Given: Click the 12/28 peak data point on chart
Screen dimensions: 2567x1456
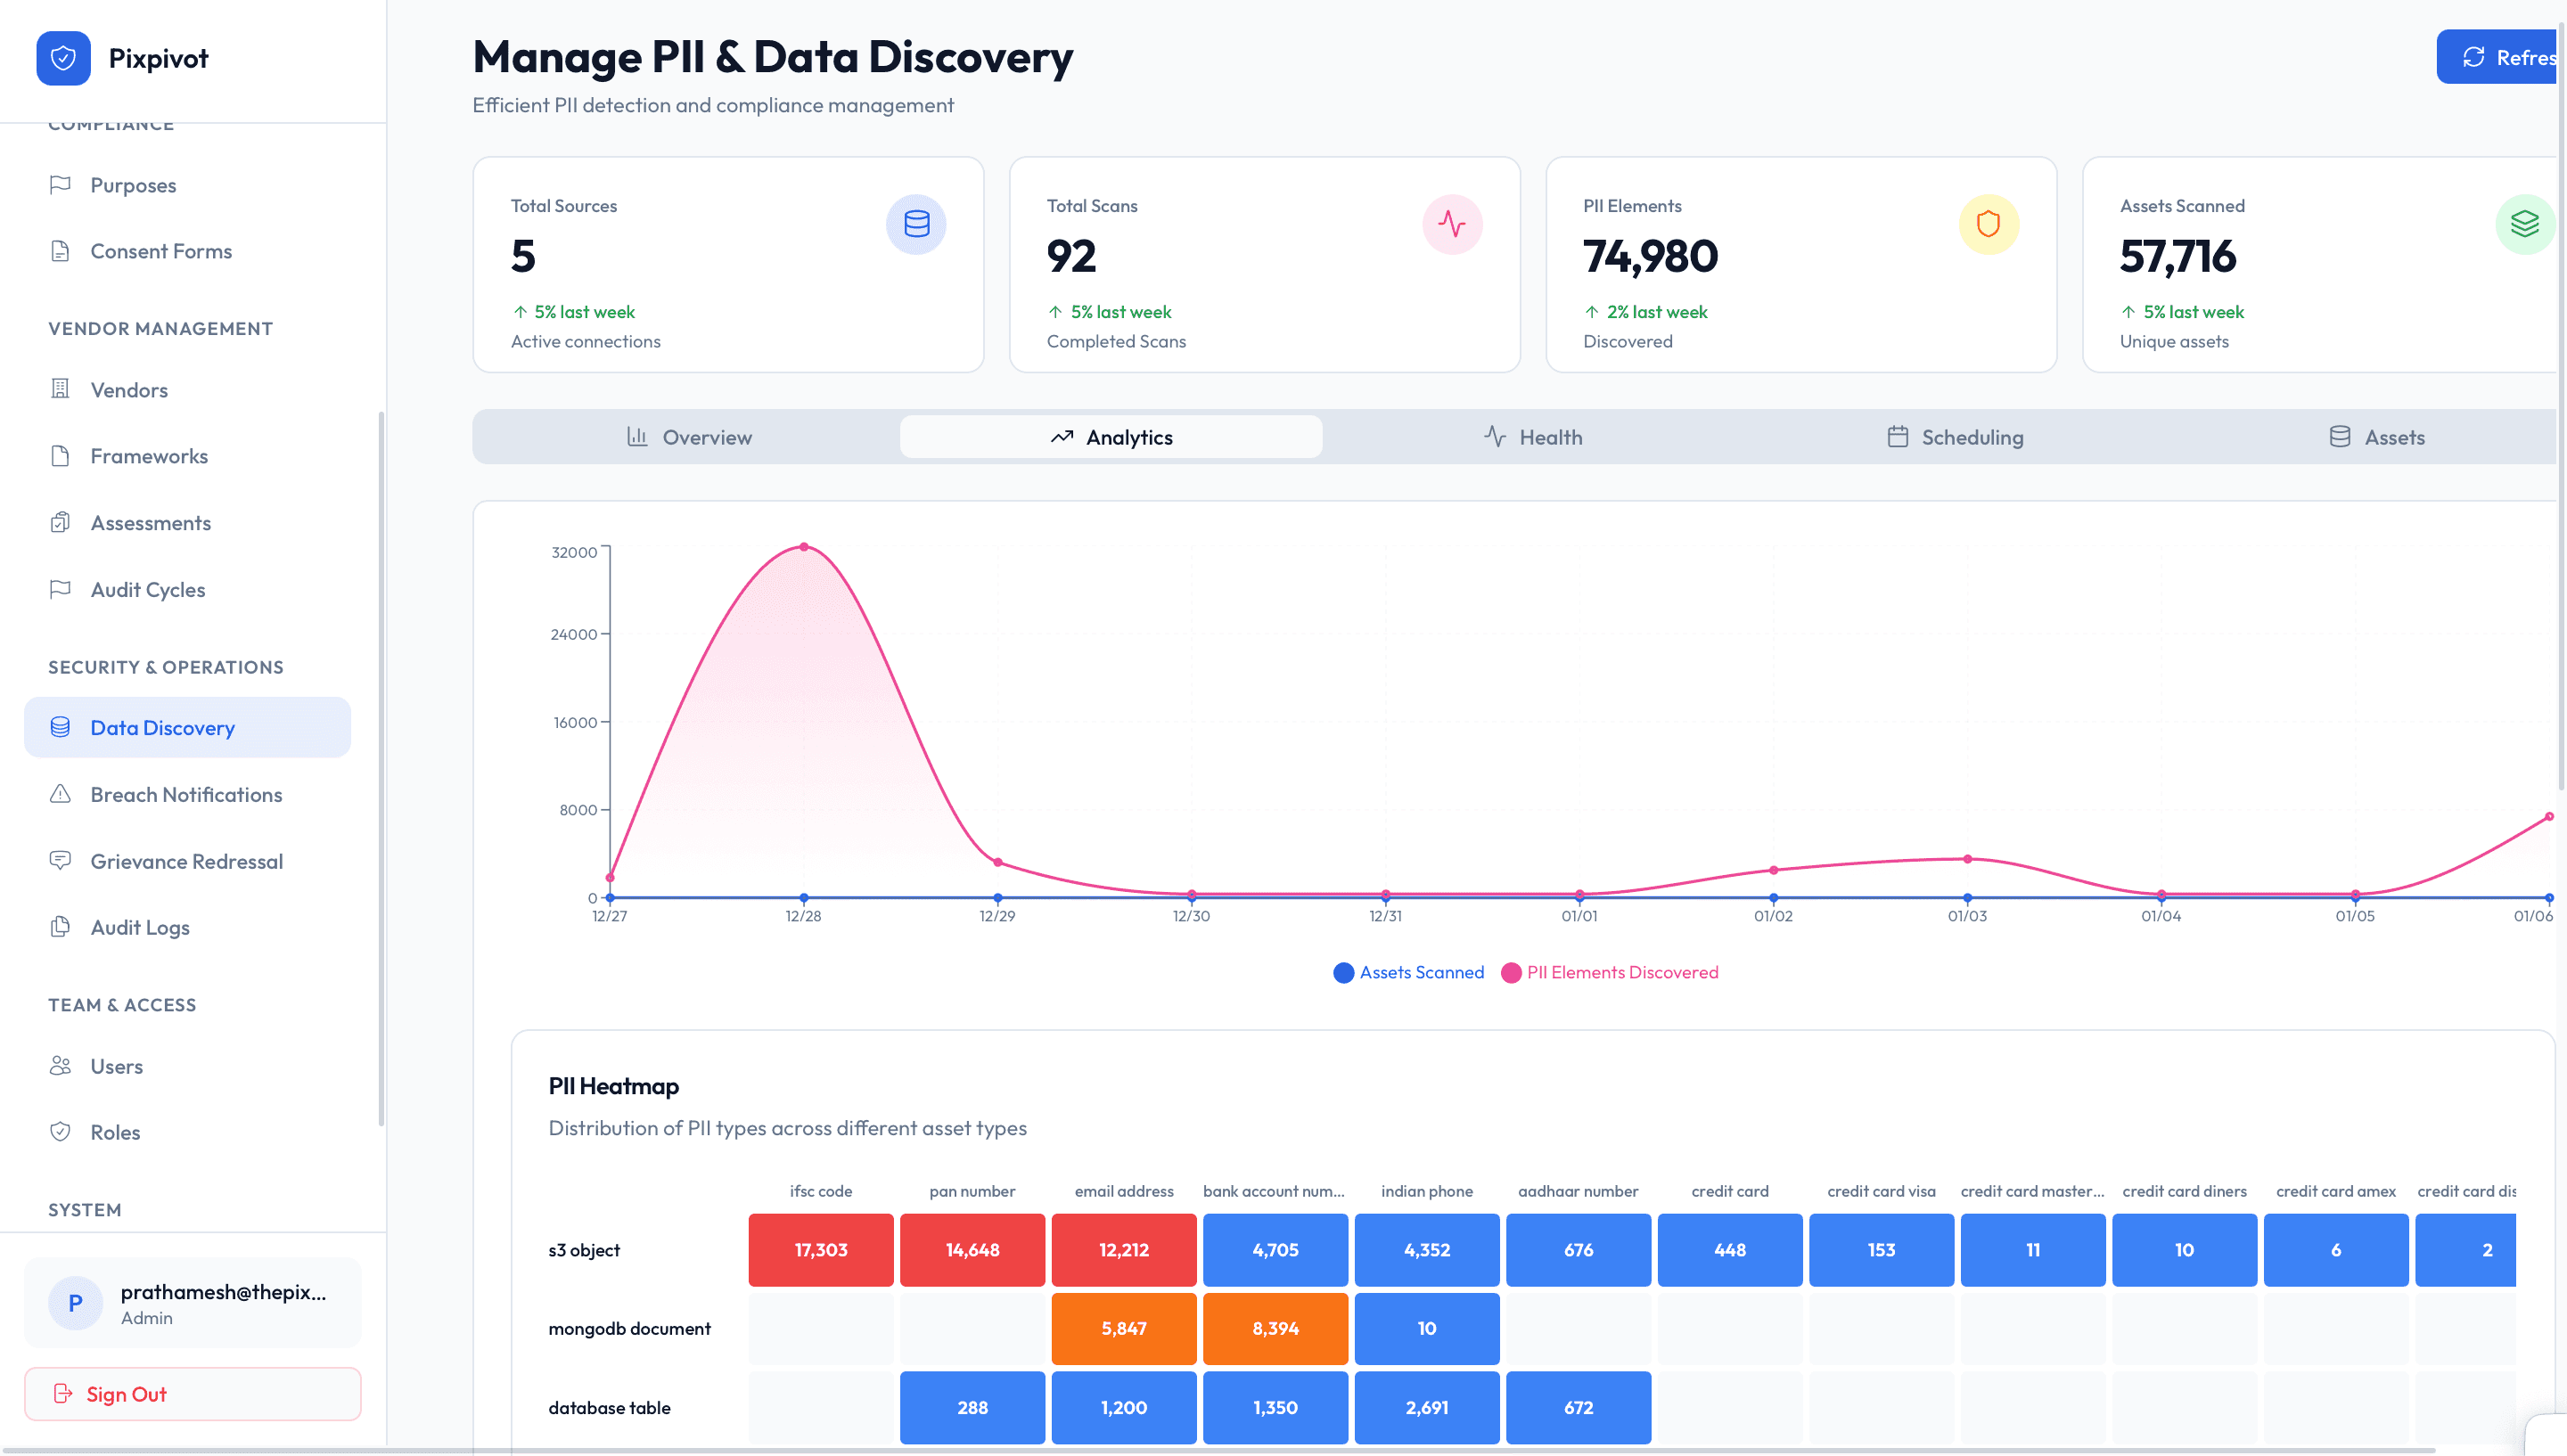Looking at the screenshot, I should pos(803,547).
